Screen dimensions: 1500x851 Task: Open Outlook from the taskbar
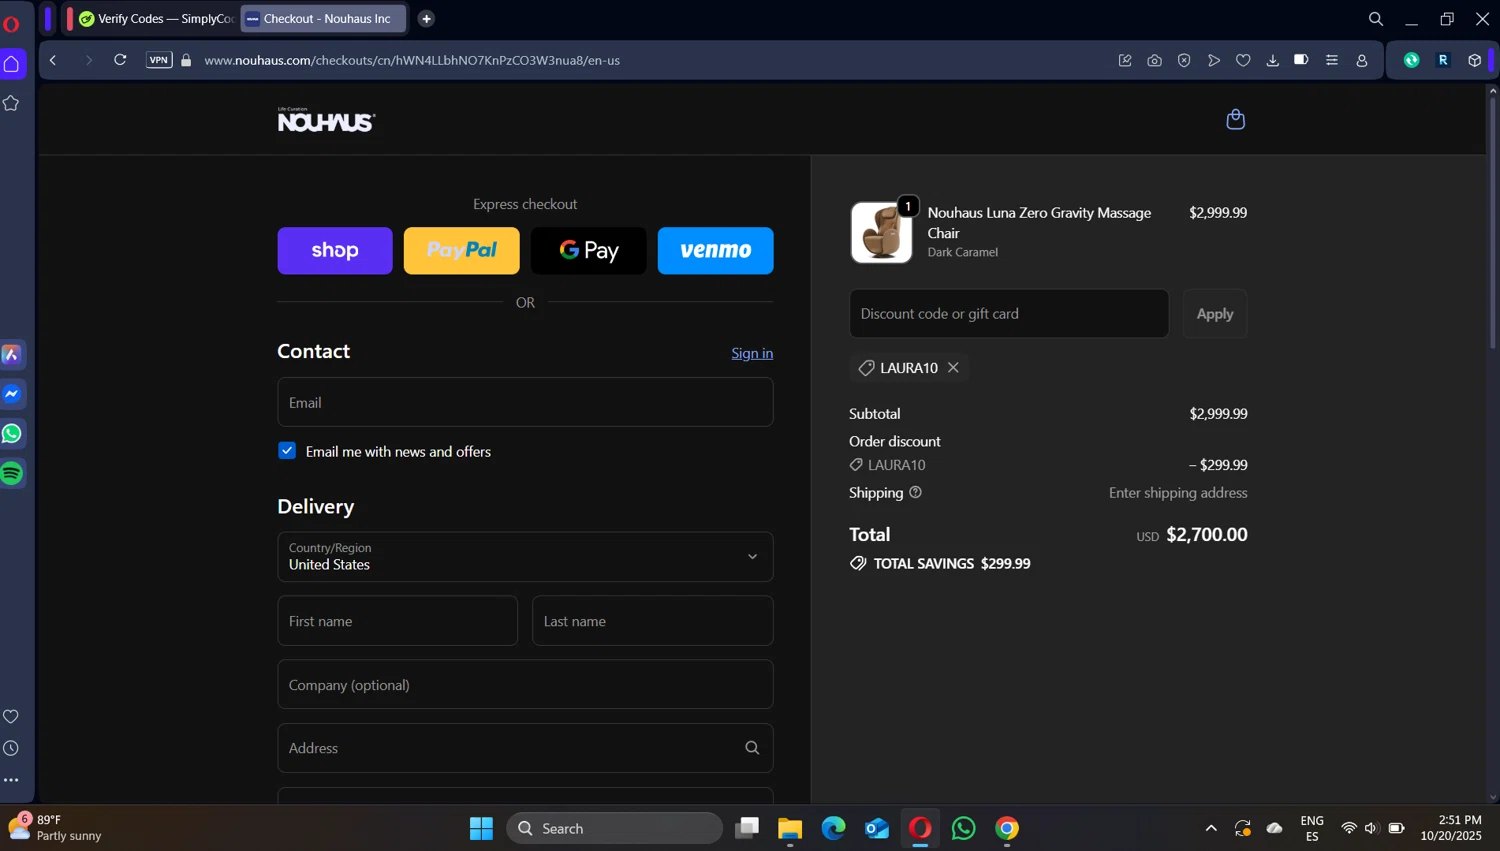[x=877, y=828]
